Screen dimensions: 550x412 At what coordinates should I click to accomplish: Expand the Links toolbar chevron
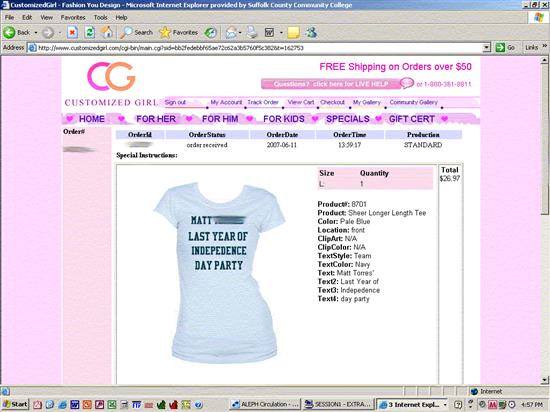point(544,46)
